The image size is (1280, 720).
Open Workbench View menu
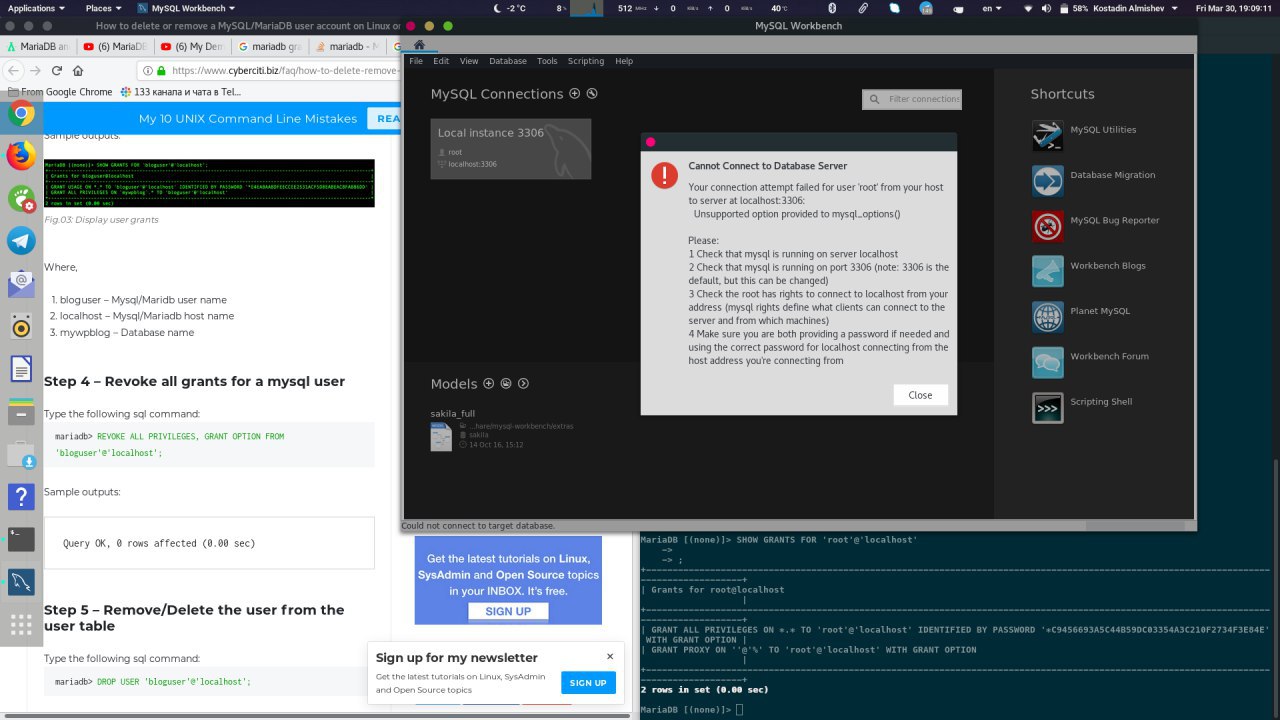pos(469,61)
